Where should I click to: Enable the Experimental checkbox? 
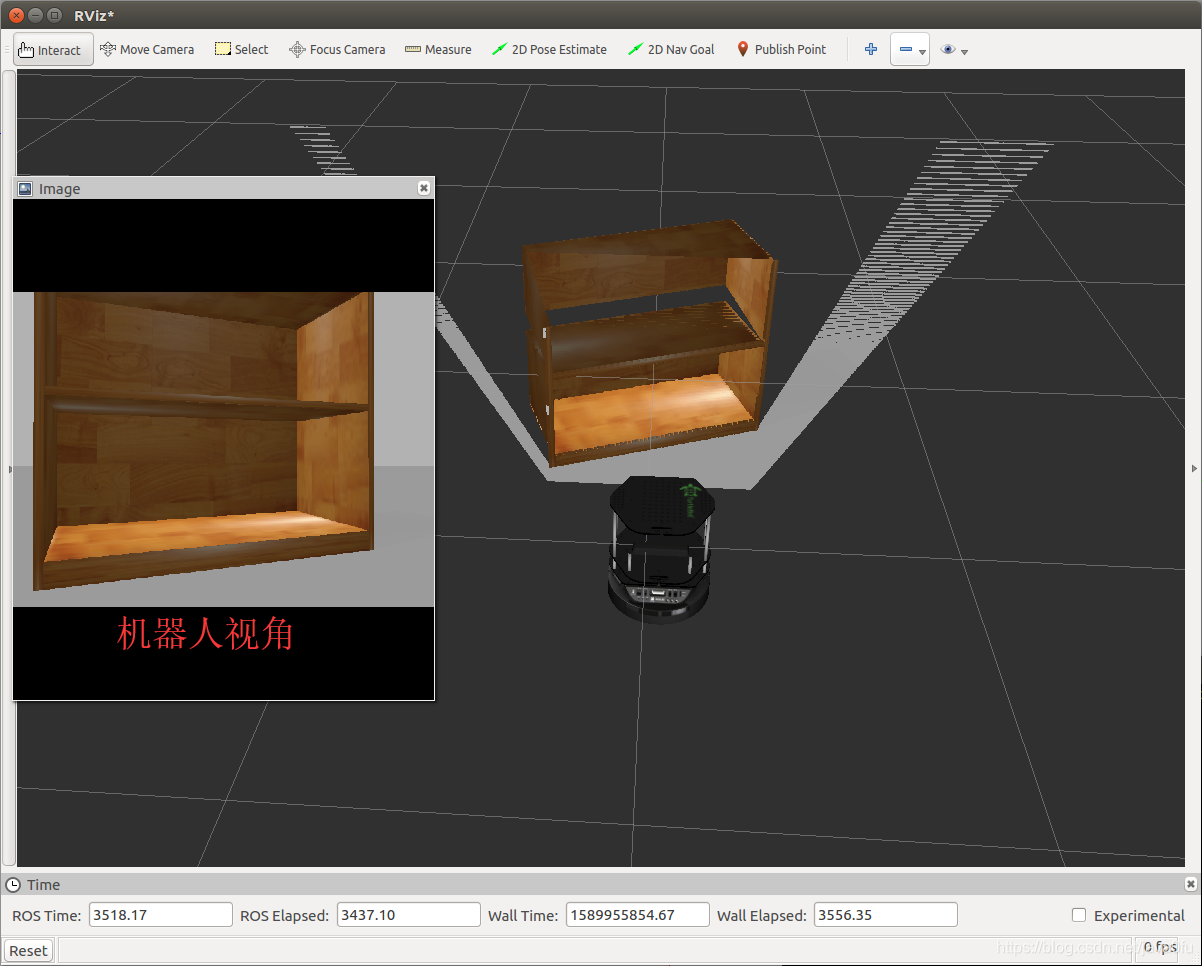[1079, 915]
